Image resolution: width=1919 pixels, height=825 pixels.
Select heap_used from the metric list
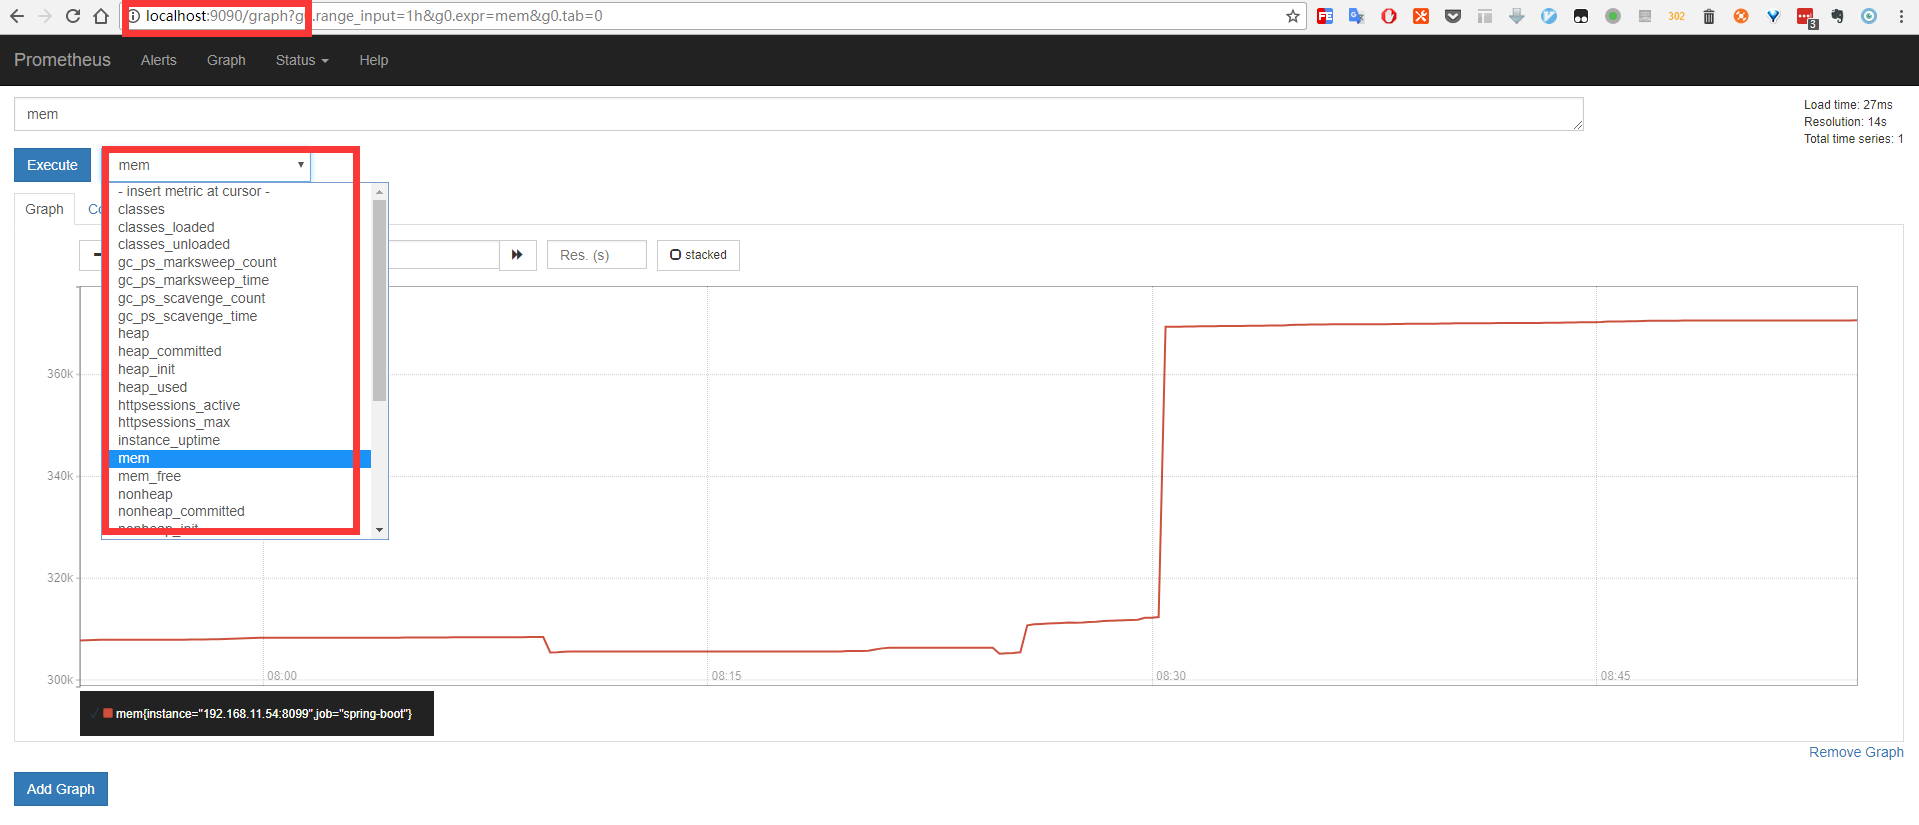[x=152, y=387]
